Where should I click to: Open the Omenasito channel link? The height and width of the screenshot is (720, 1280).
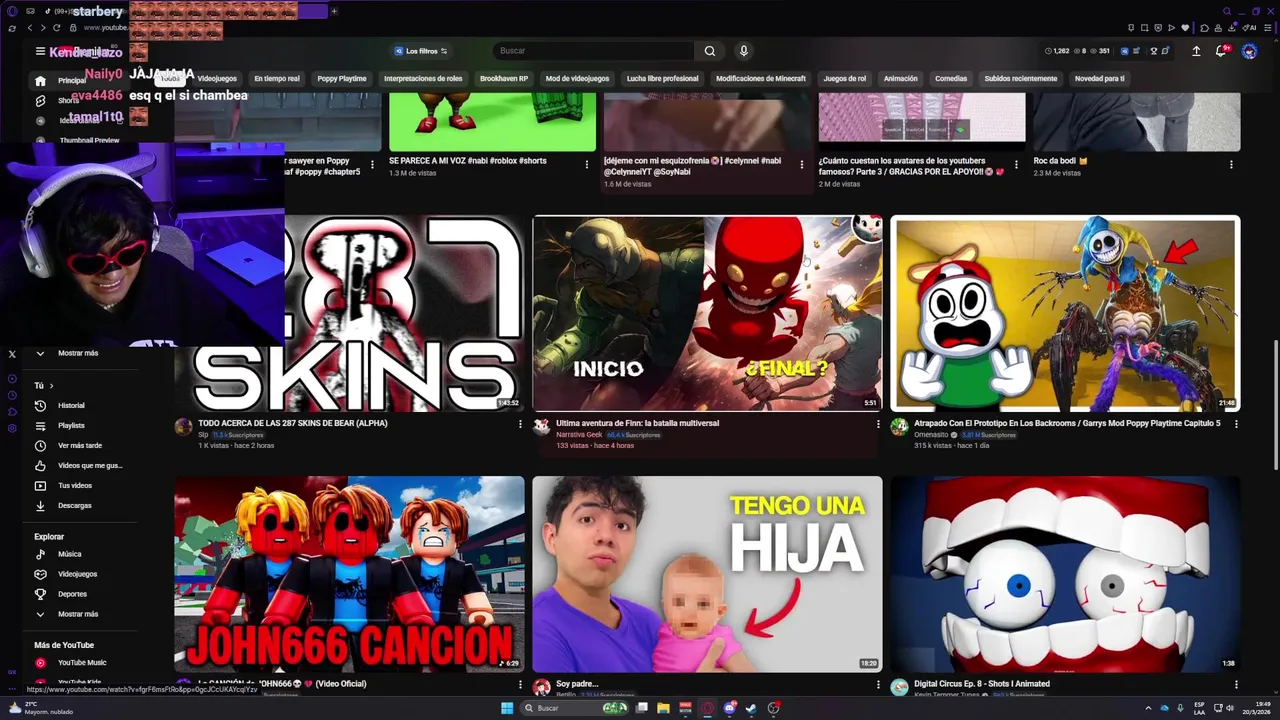coord(932,435)
